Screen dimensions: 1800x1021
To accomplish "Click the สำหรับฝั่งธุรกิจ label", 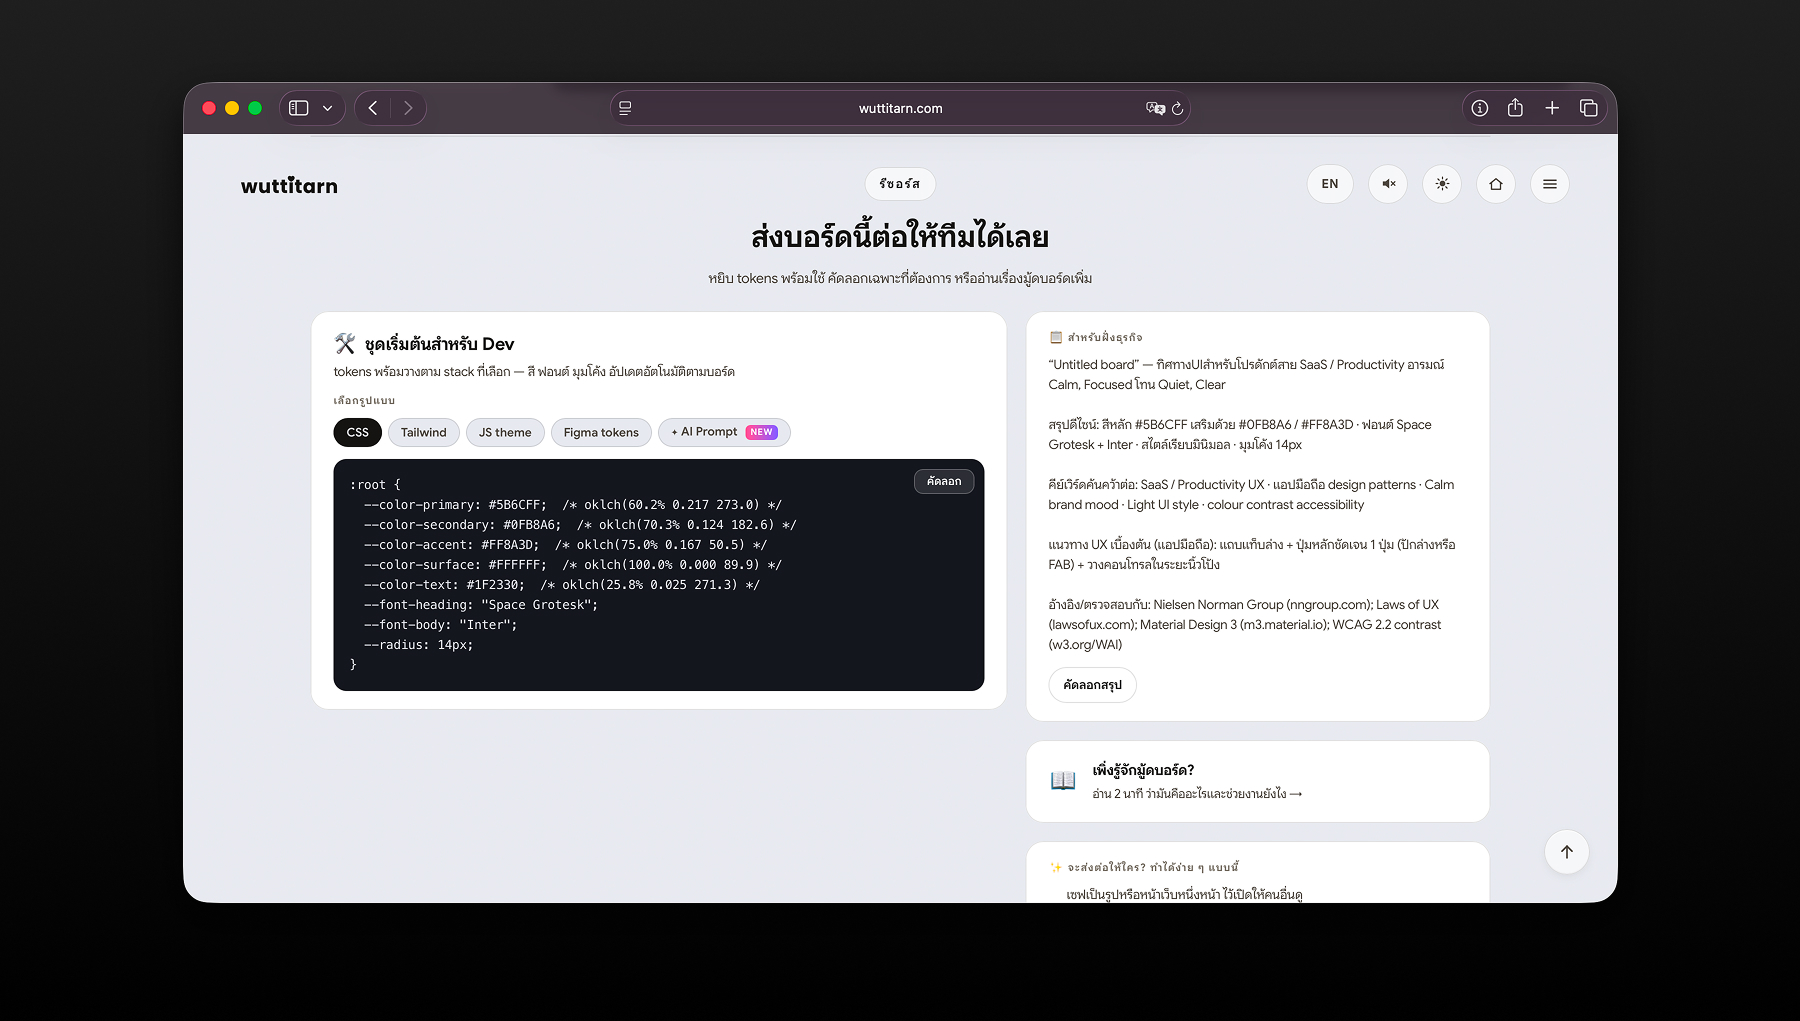I will tap(1105, 337).
